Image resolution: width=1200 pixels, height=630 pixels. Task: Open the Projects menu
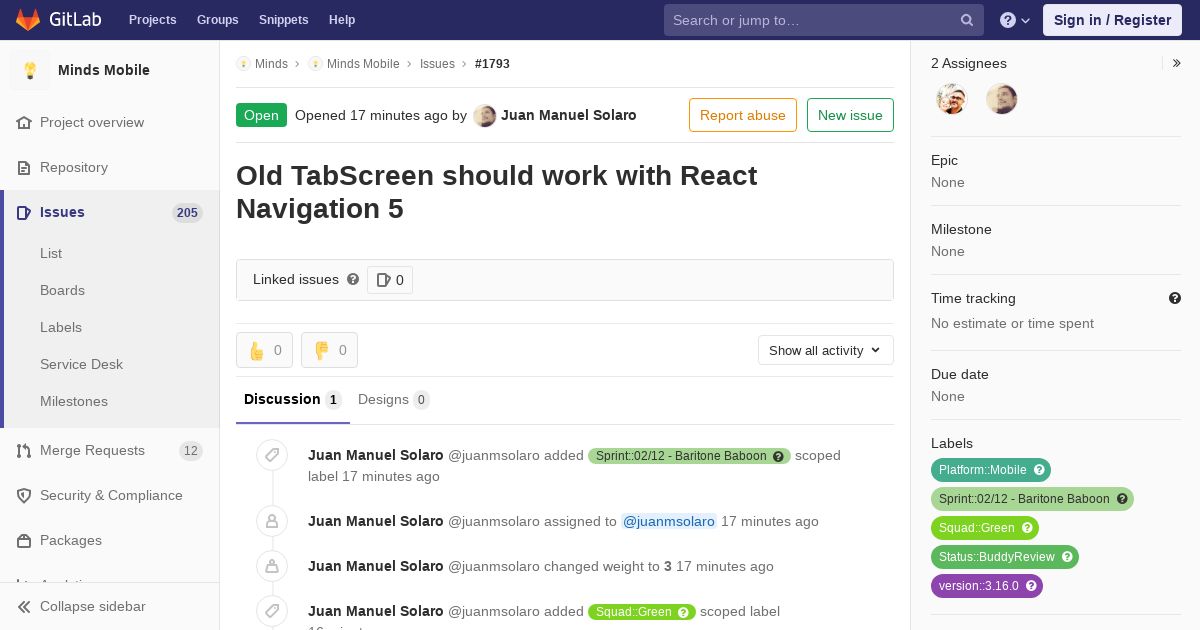pyautogui.click(x=152, y=20)
